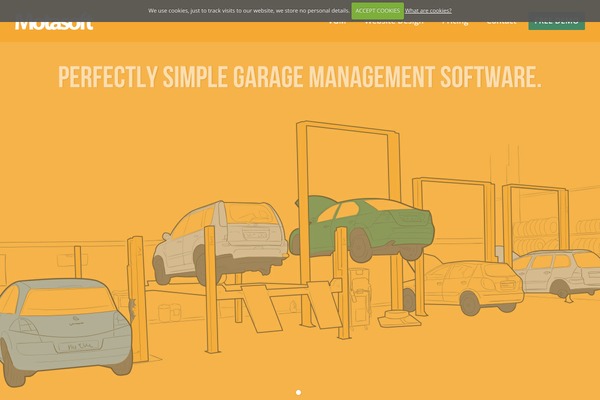600x400 pixels.
Task: Go to the Pricing page
Action: click(x=455, y=23)
